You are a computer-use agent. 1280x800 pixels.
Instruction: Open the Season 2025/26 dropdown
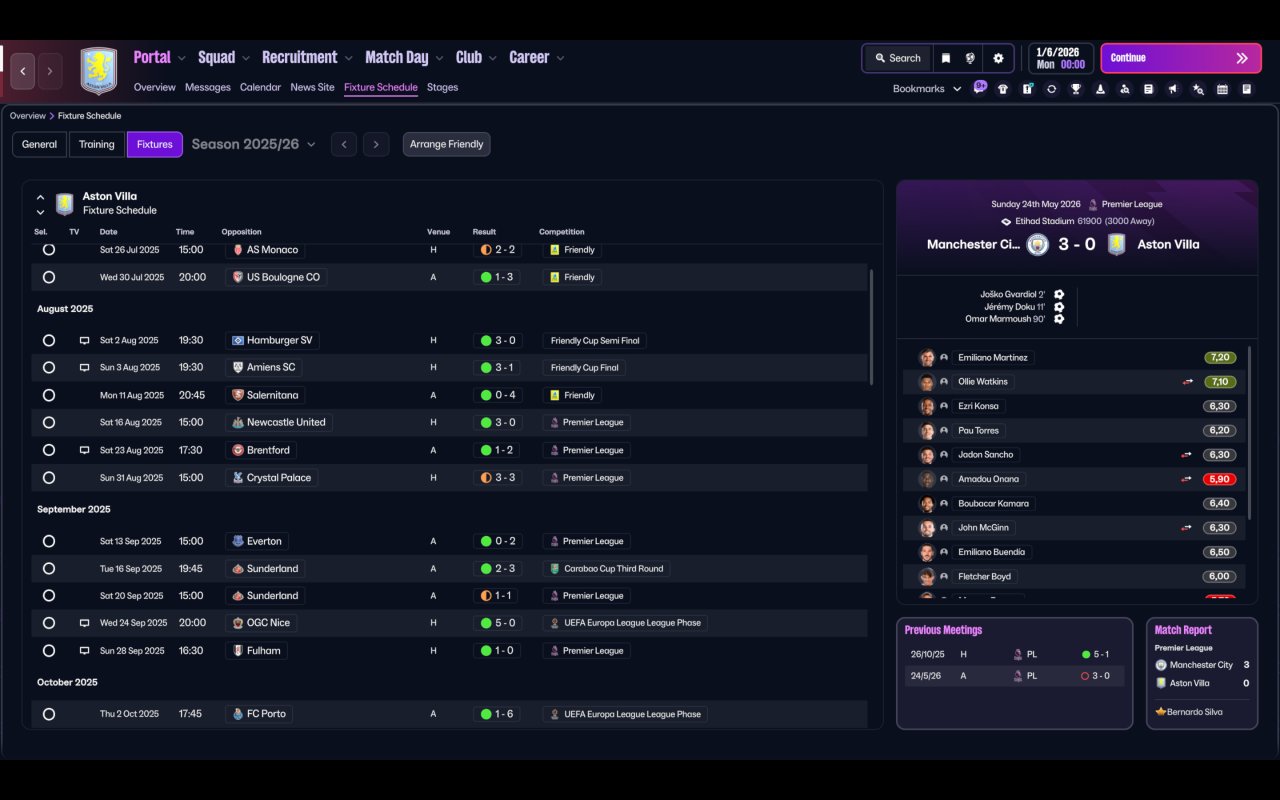[x=253, y=144]
